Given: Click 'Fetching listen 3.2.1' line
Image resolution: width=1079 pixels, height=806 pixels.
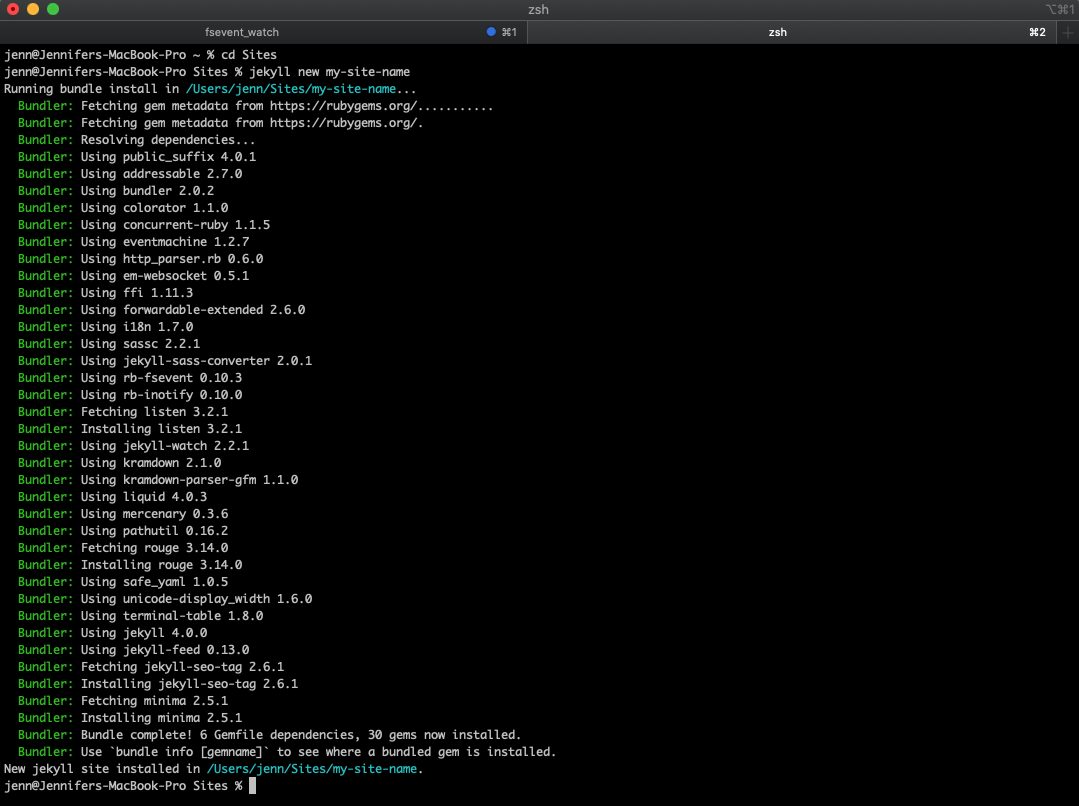Looking at the screenshot, I should 154,412.
